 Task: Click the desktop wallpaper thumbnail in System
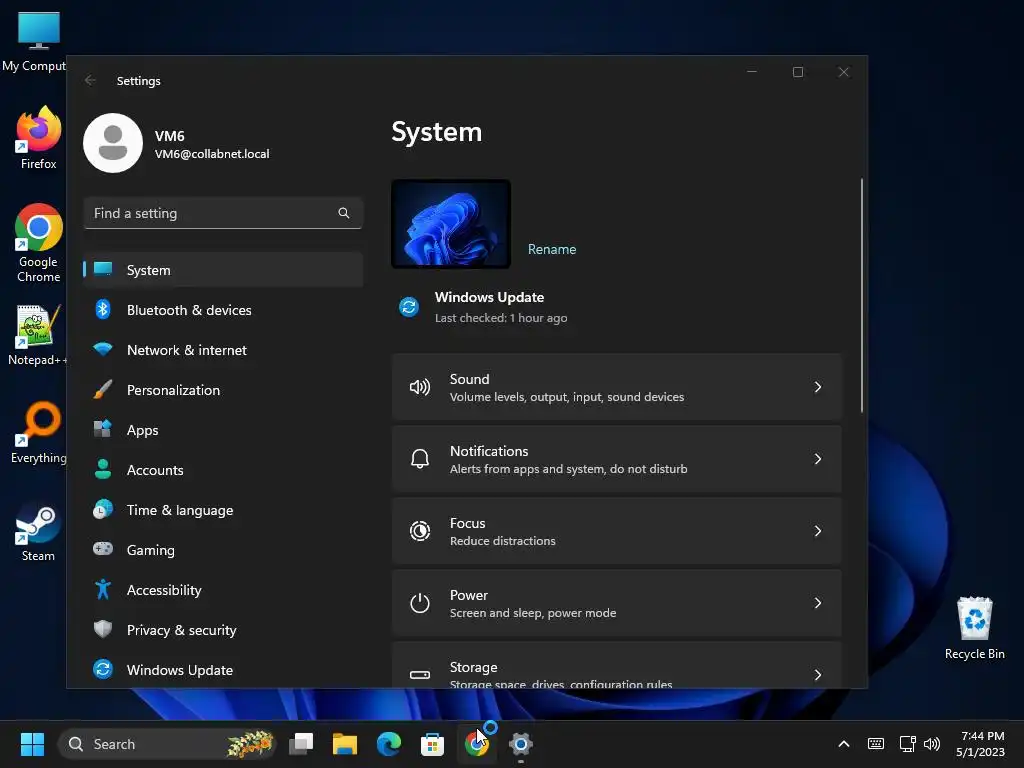(x=451, y=224)
